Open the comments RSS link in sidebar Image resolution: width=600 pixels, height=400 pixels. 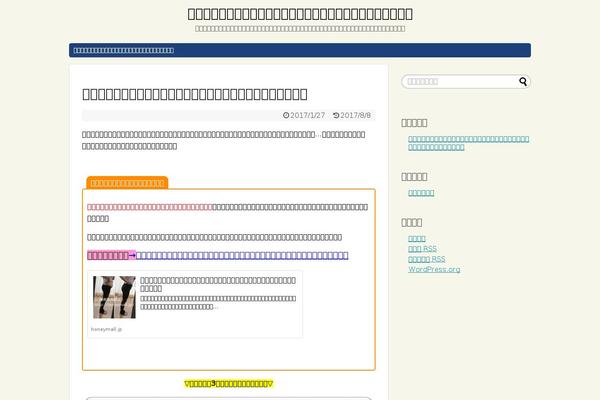coord(426,259)
